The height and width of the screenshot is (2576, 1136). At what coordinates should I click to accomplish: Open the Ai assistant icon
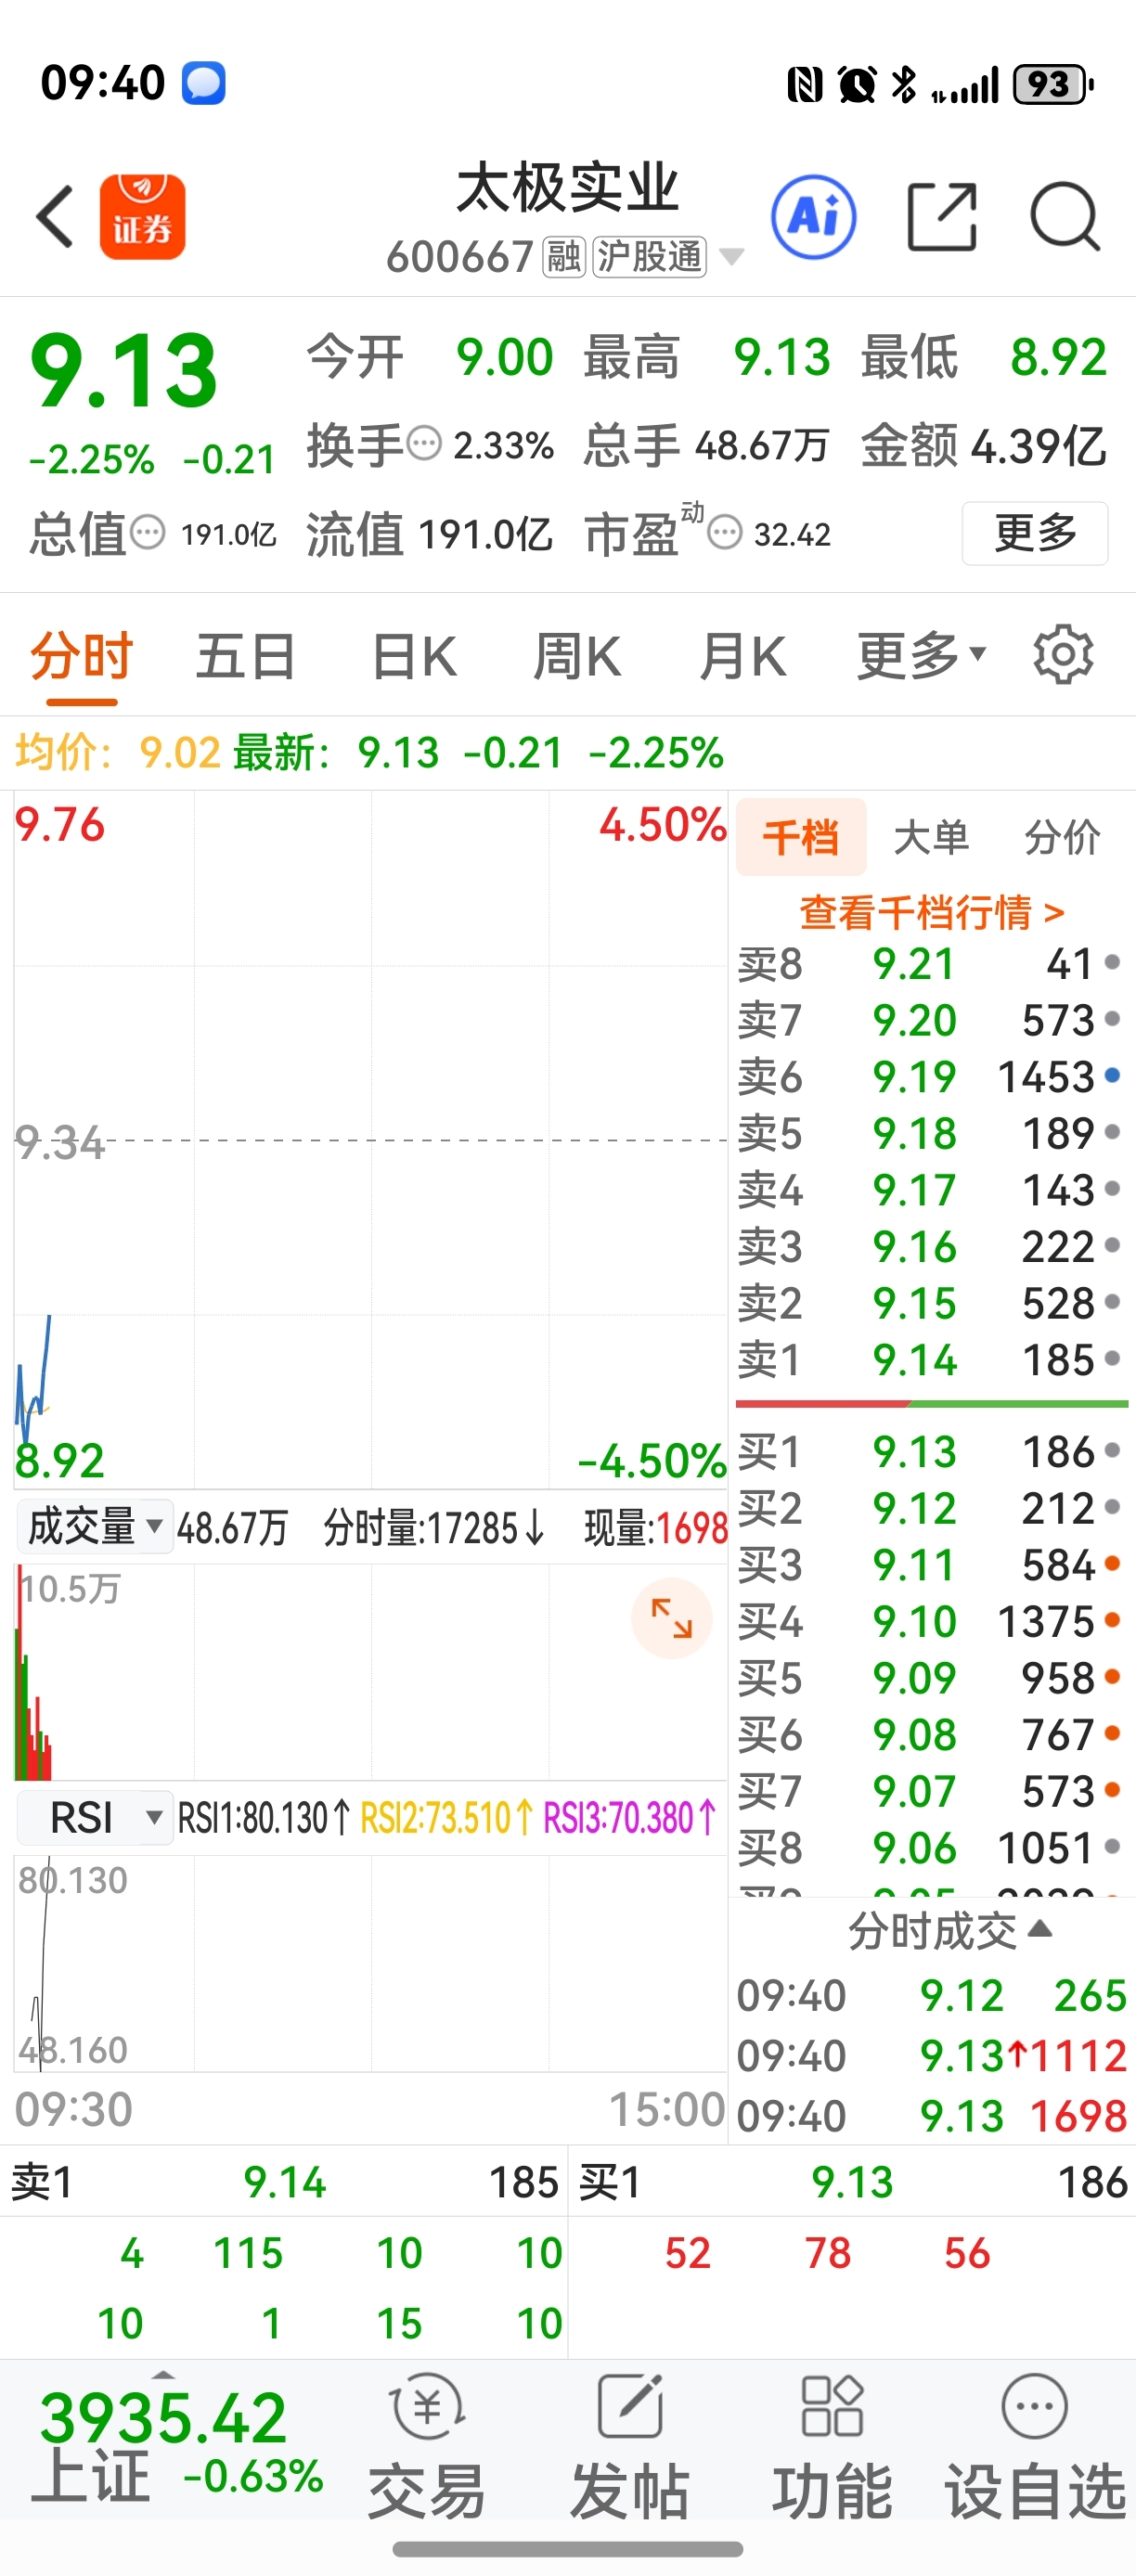(x=813, y=216)
